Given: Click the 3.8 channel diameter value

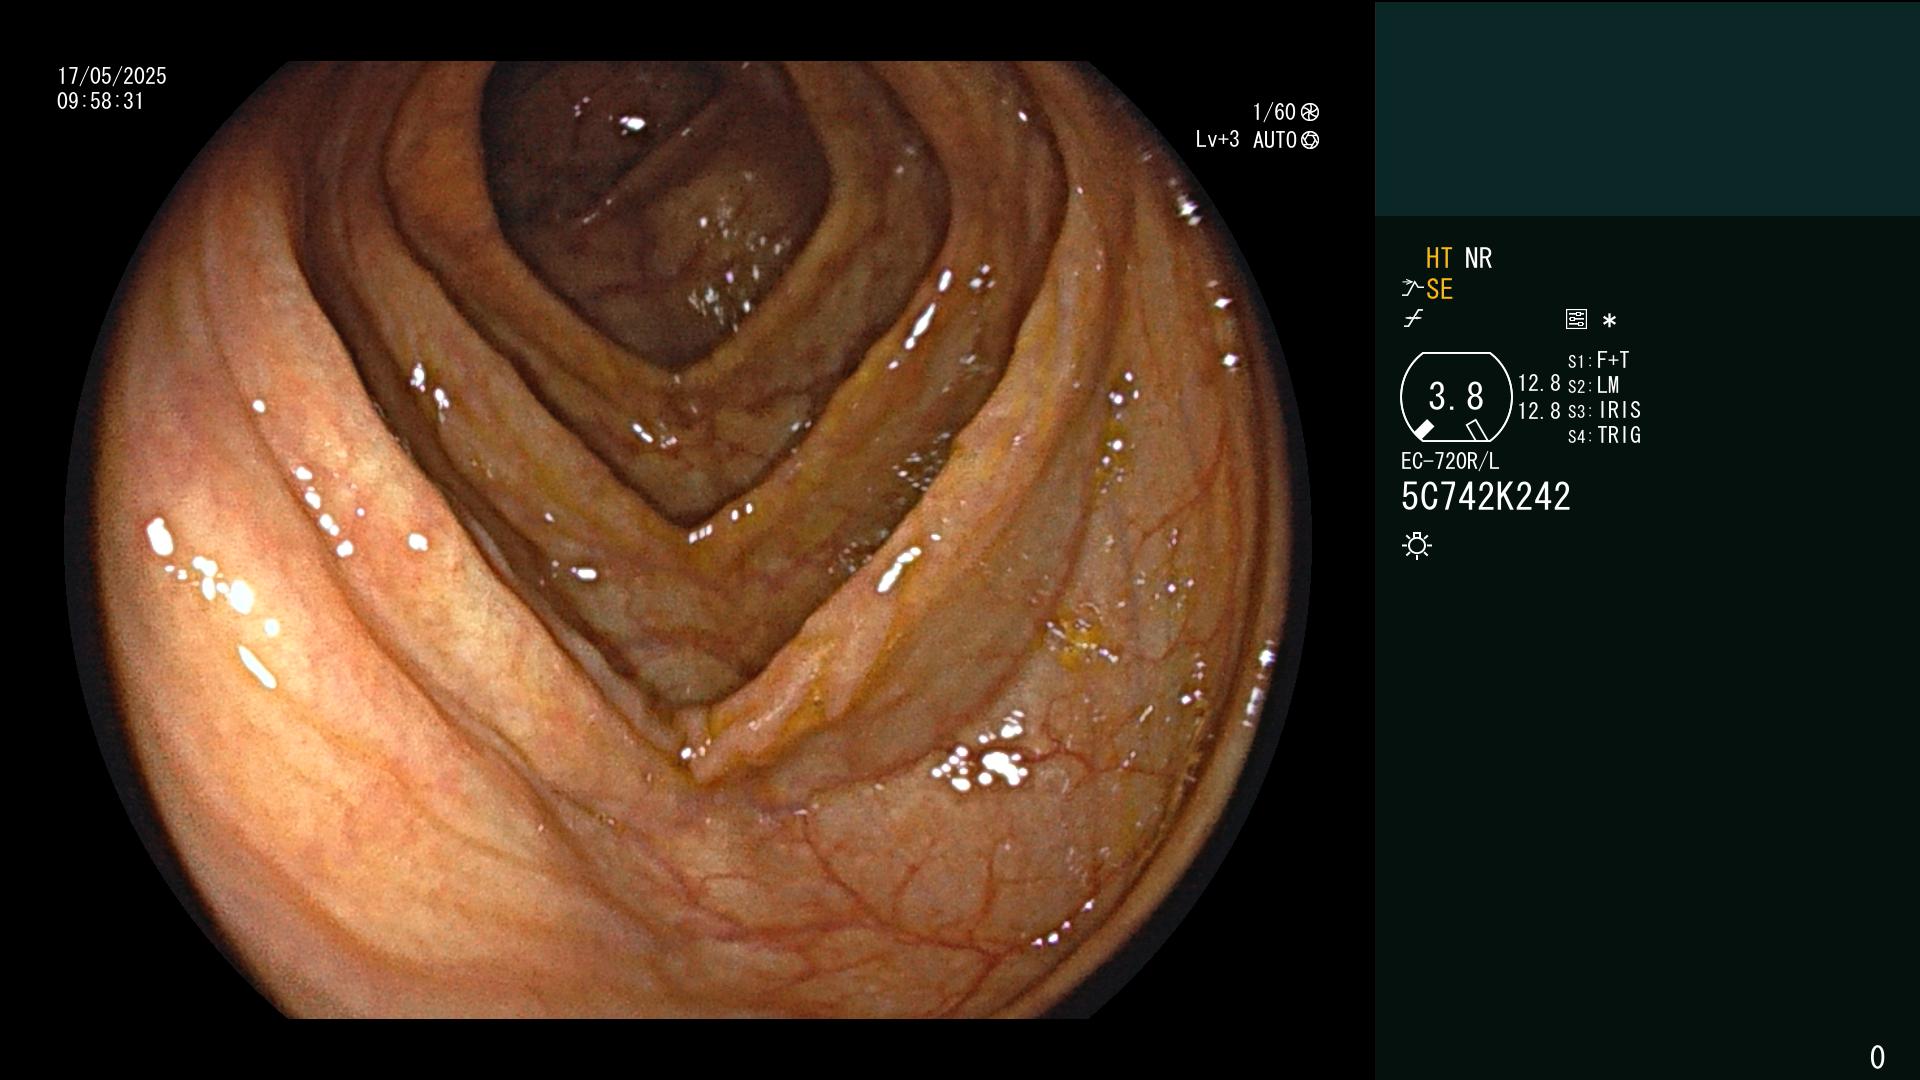Looking at the screenshot, I should click(1456, 397).
